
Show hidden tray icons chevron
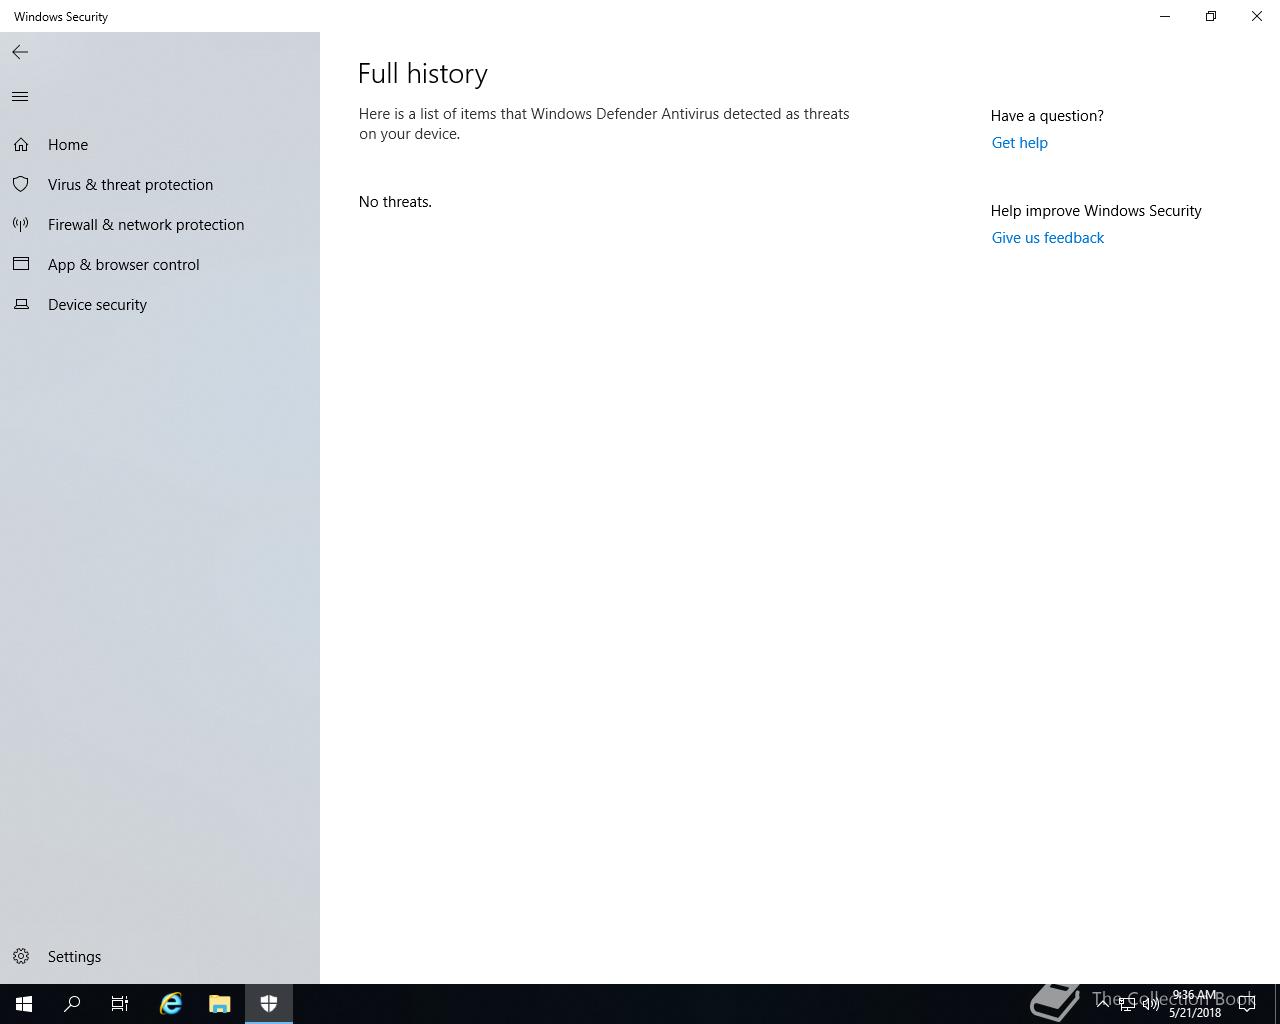coord(1102,1004)
